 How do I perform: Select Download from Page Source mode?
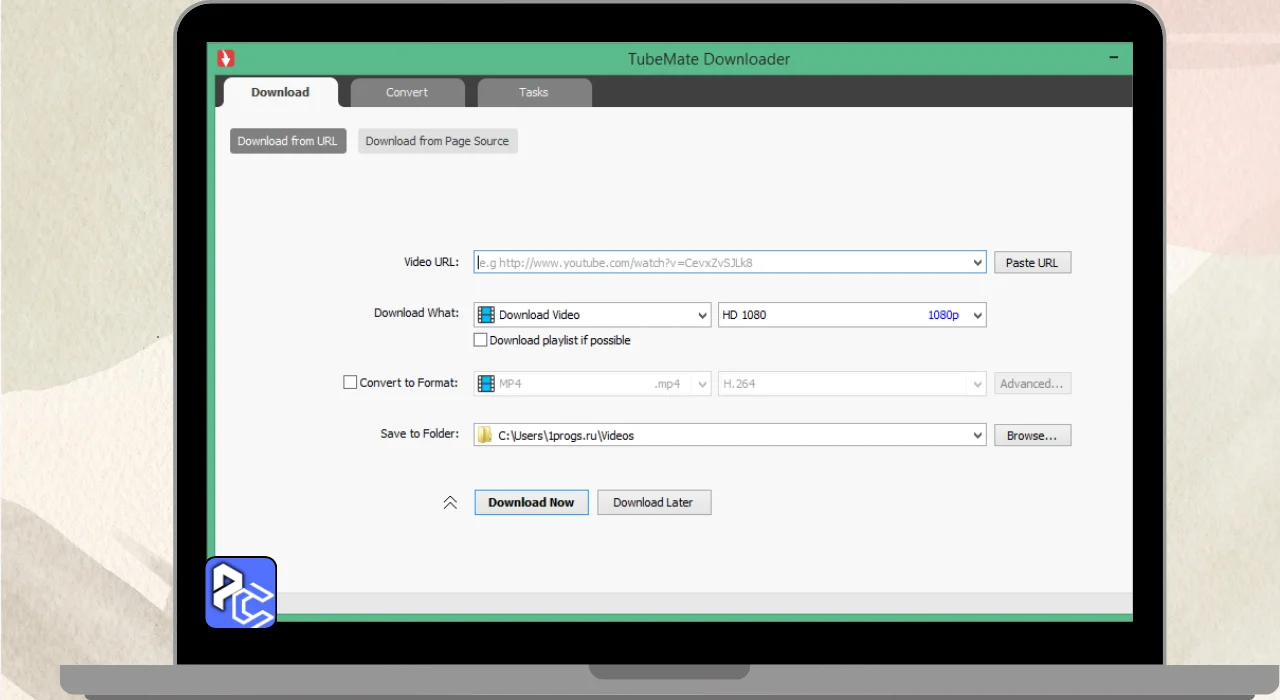pyautogui.click(x=437, y=141)
